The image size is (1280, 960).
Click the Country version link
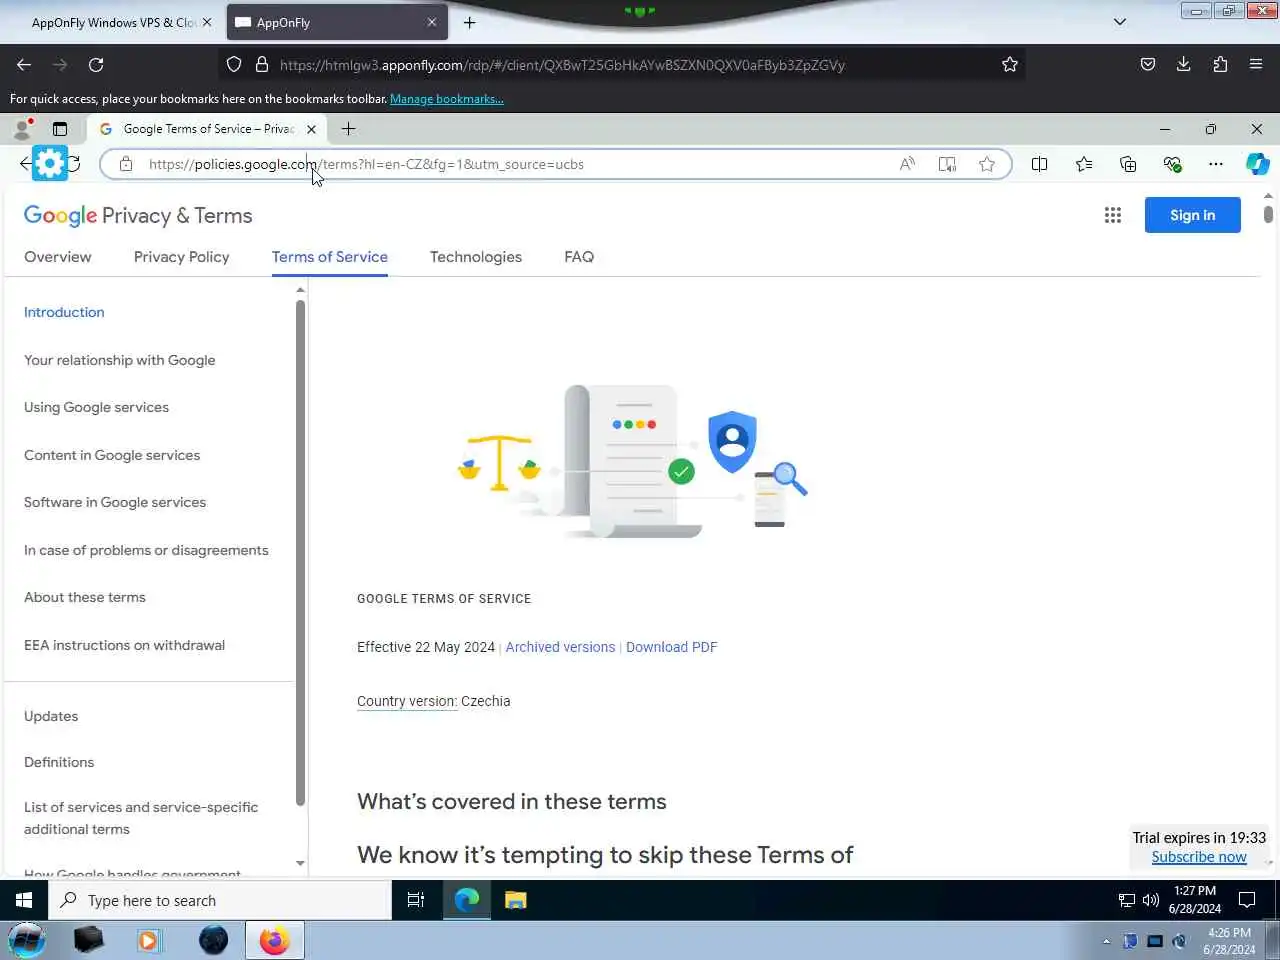pos(407,701)
